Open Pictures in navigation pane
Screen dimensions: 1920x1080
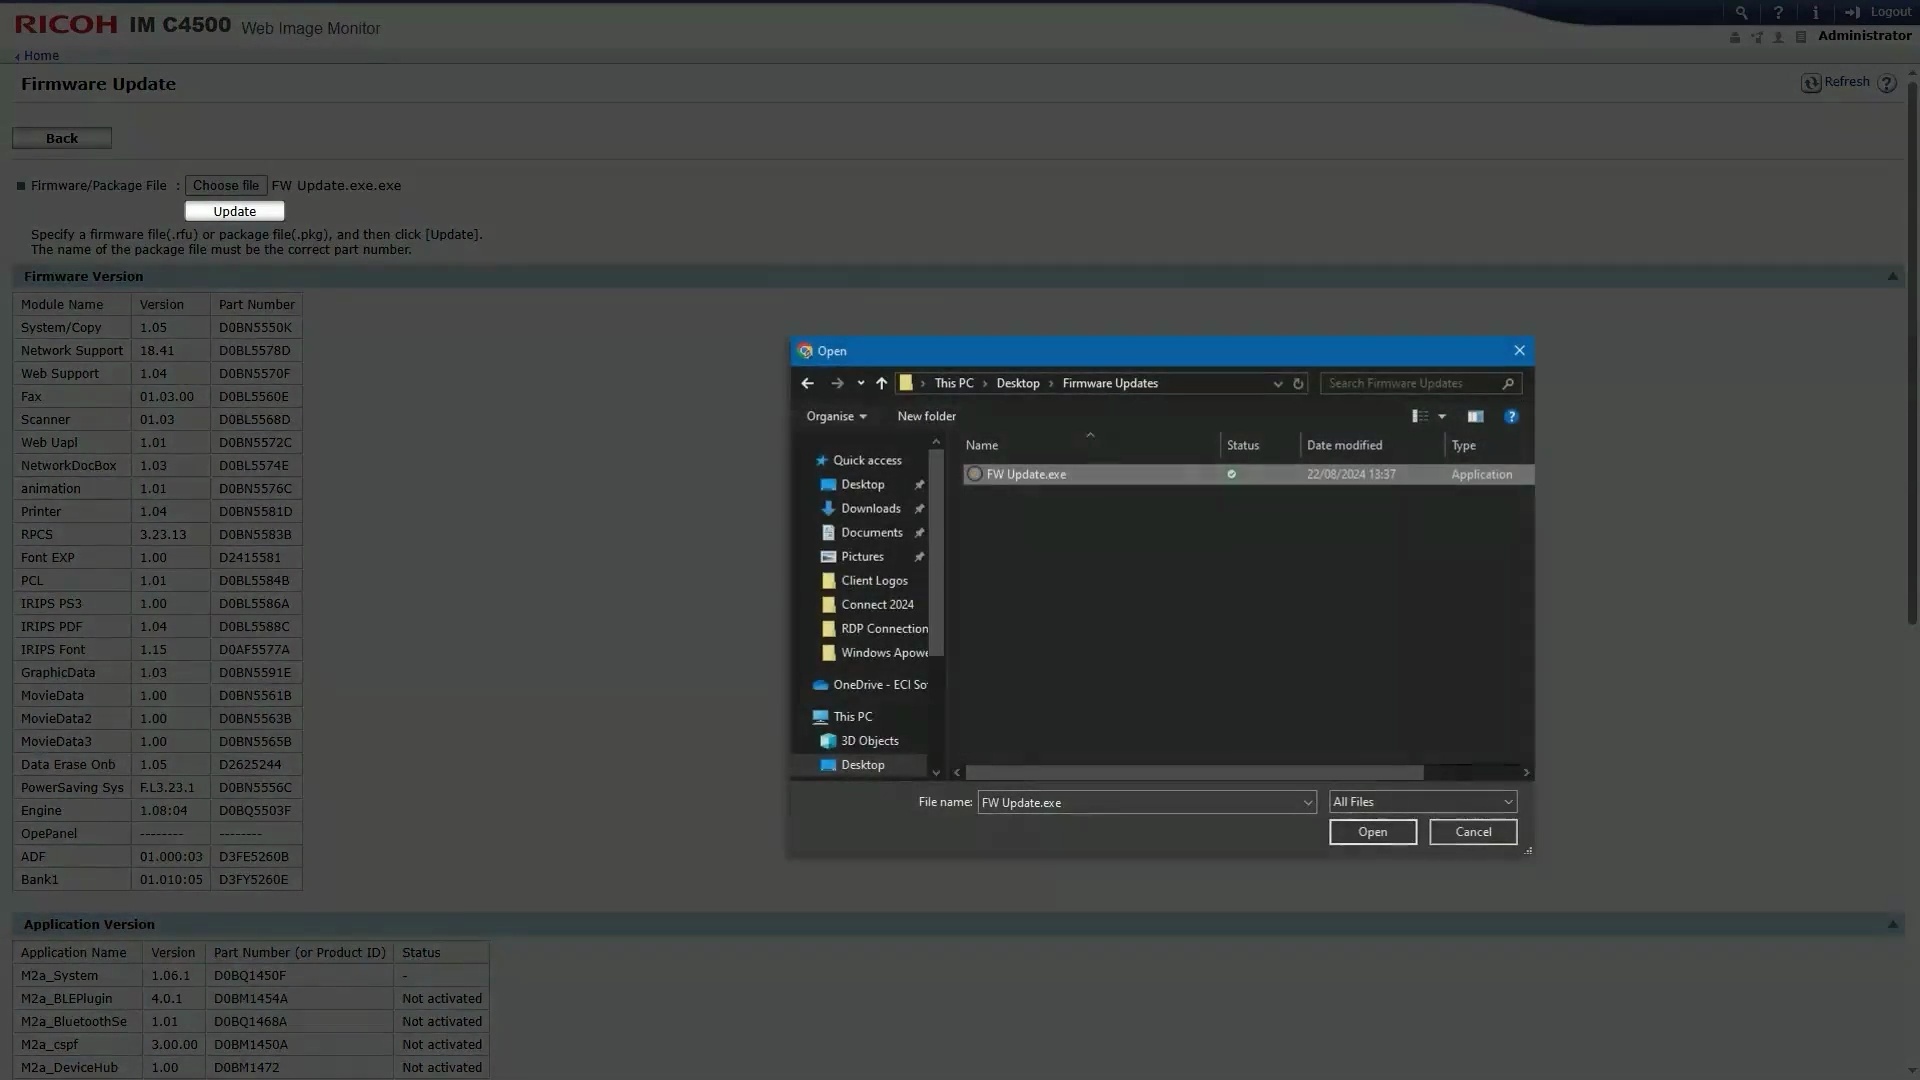(862, 556)
